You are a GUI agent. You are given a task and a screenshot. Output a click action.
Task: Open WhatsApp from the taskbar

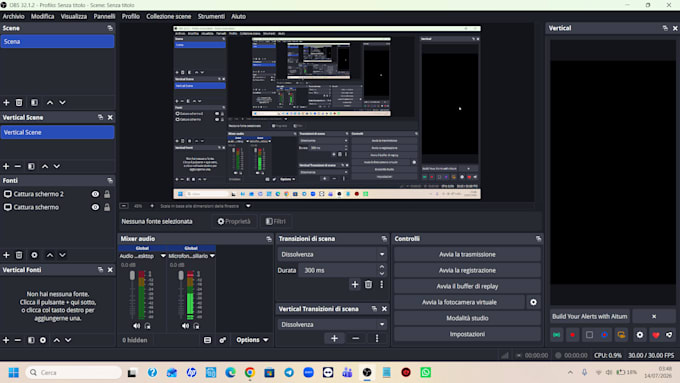point(425,373)
